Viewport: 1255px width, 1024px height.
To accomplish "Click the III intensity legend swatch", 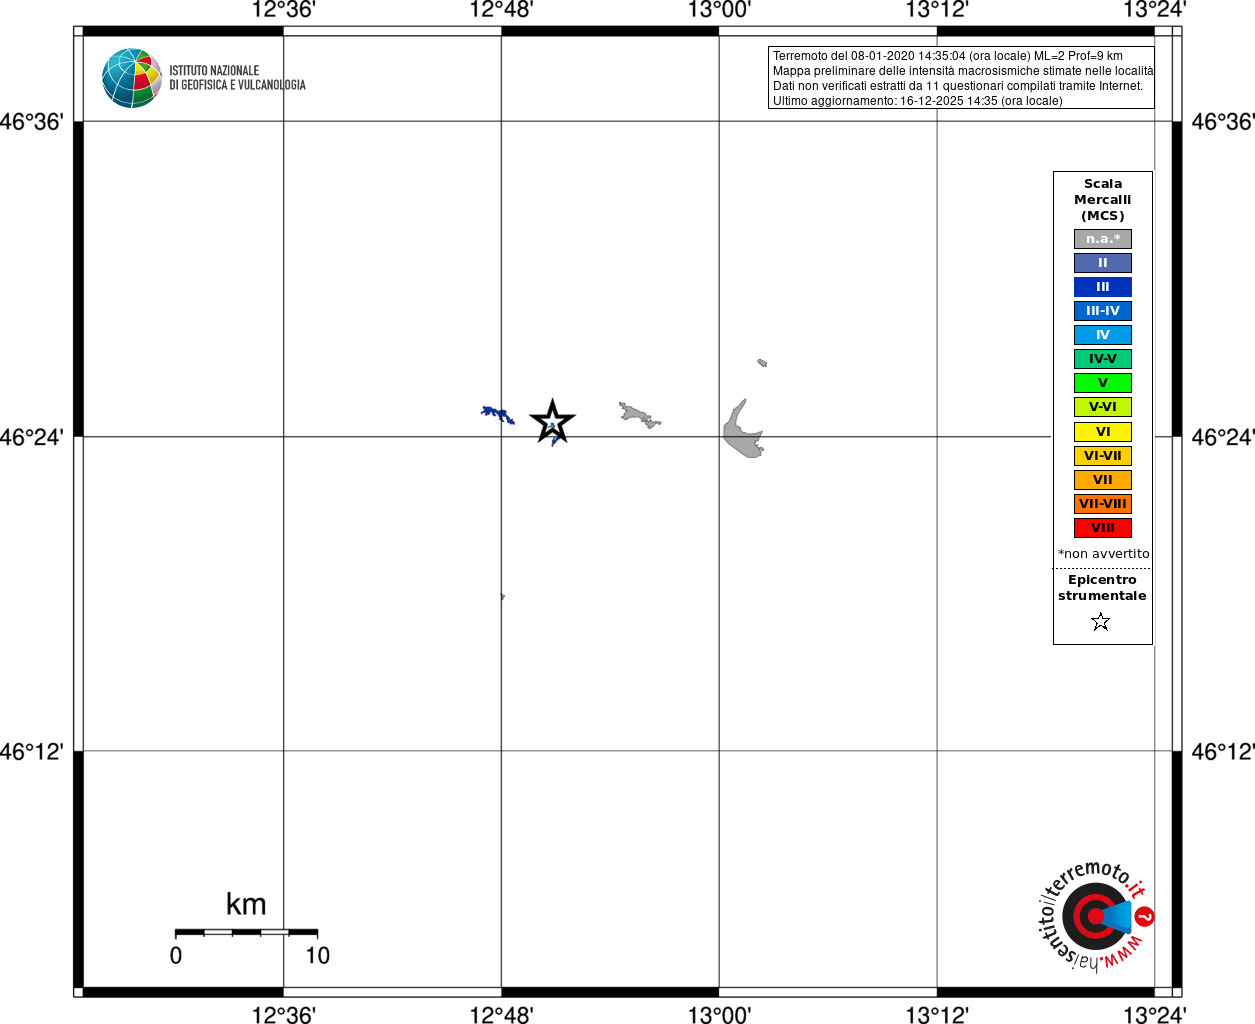I will [x=1103, y=287].
